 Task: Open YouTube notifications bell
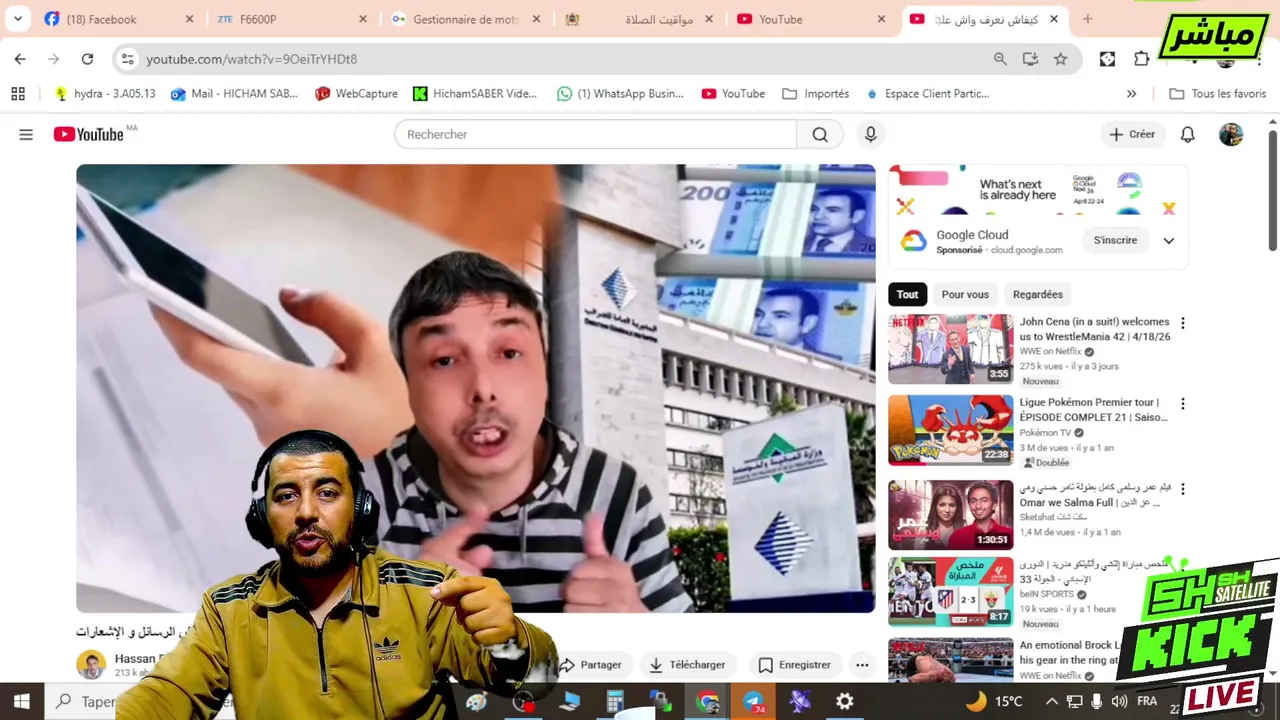(x=1187, y=134)
